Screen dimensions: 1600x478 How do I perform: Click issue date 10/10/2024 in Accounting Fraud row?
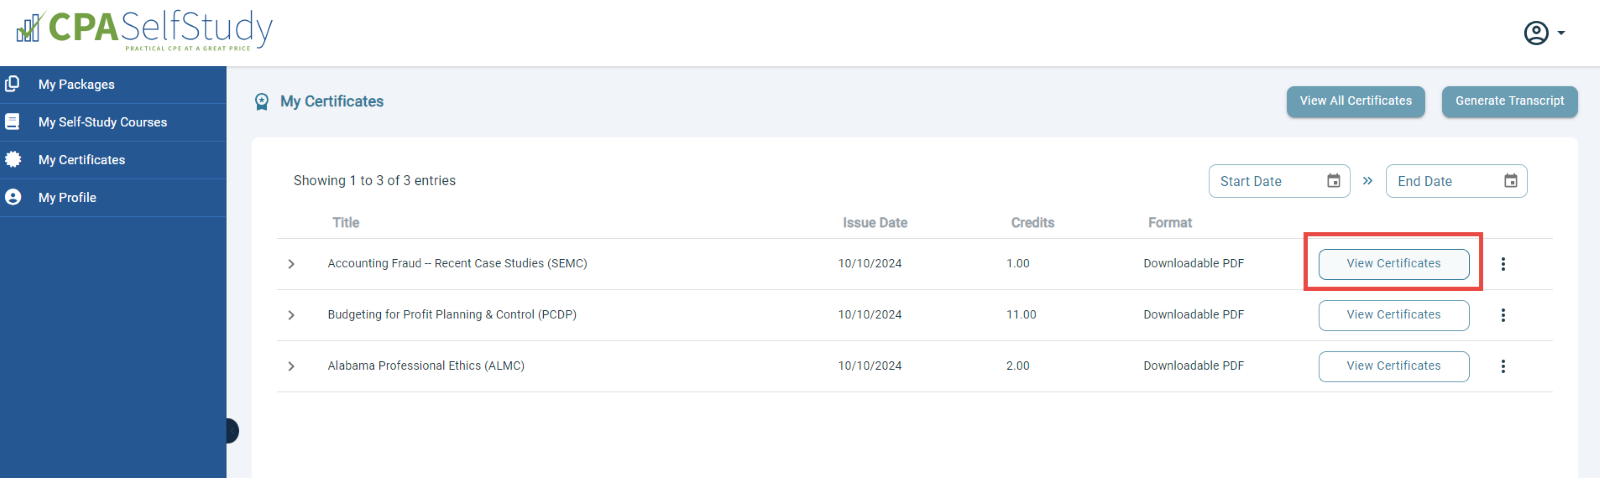pyautogui.click(x=870, y=264)
